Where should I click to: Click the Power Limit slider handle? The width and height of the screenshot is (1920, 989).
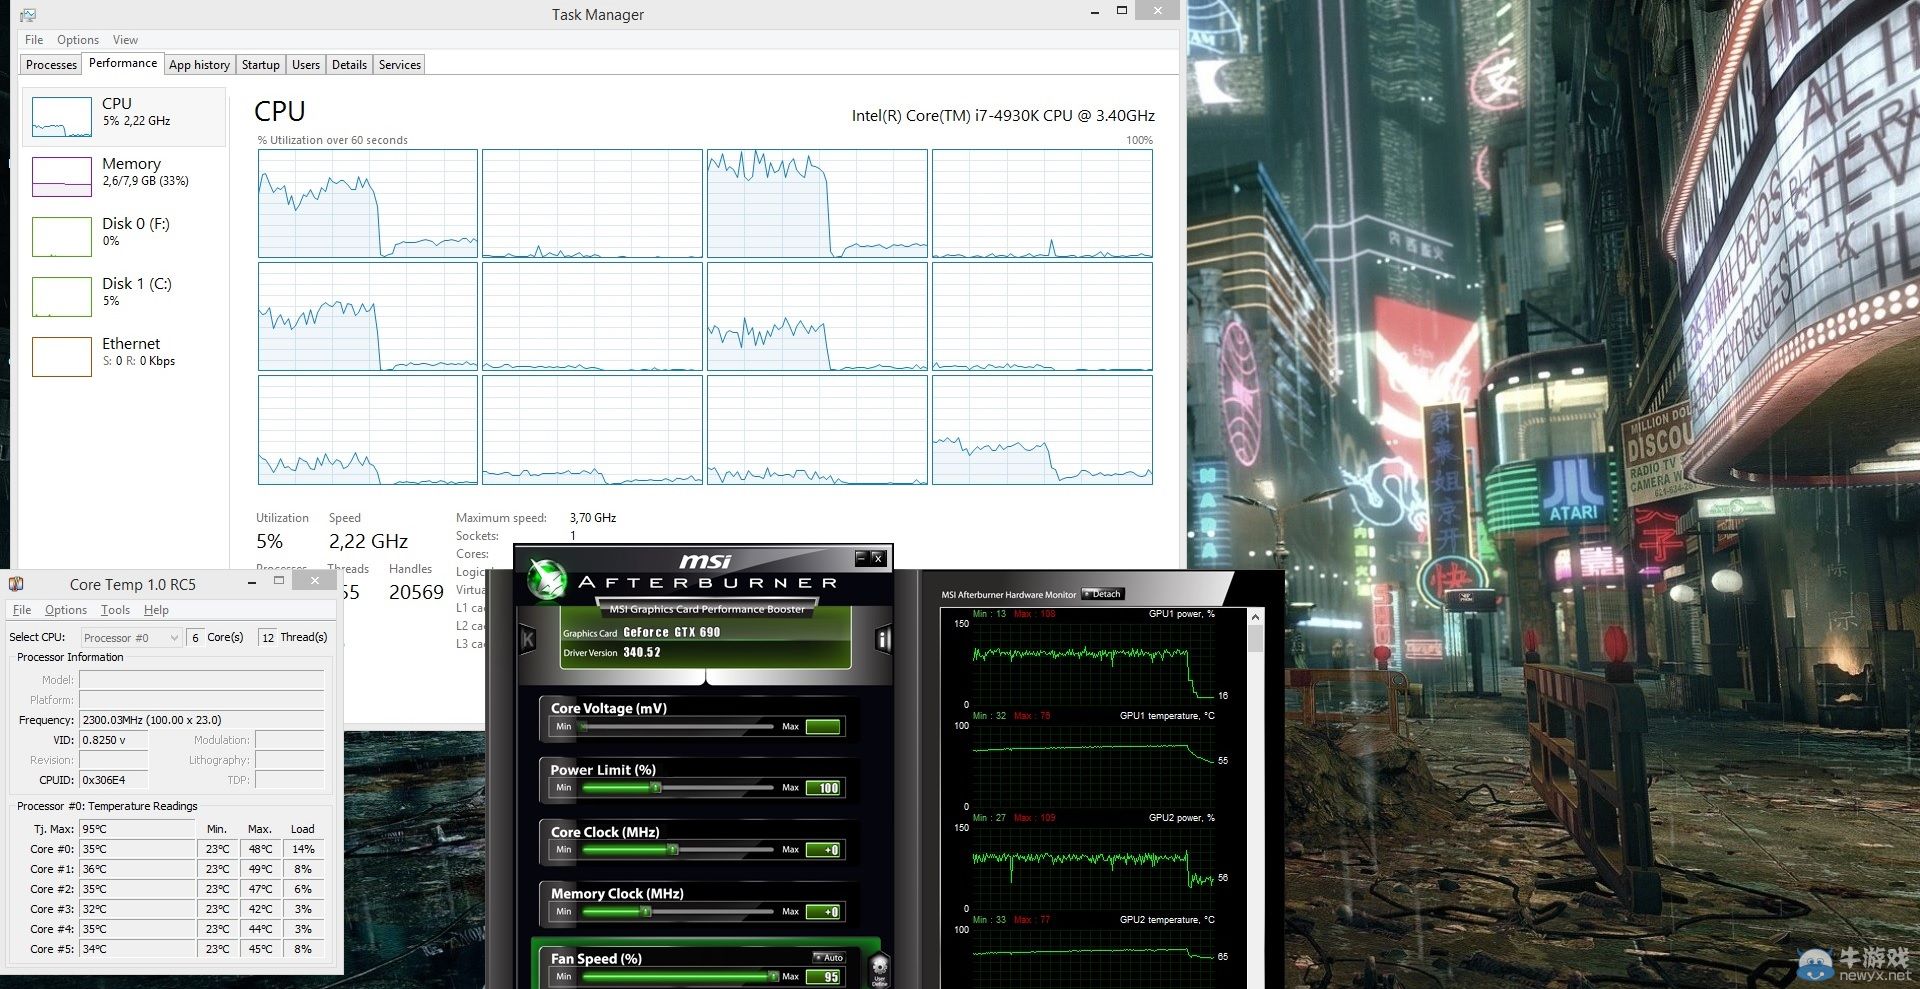pos(656,788)
